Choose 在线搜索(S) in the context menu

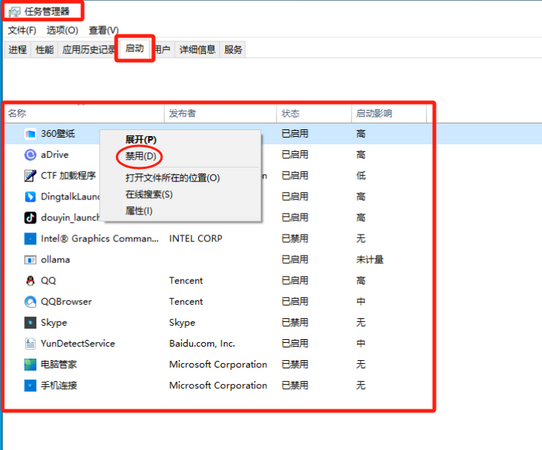149,194
